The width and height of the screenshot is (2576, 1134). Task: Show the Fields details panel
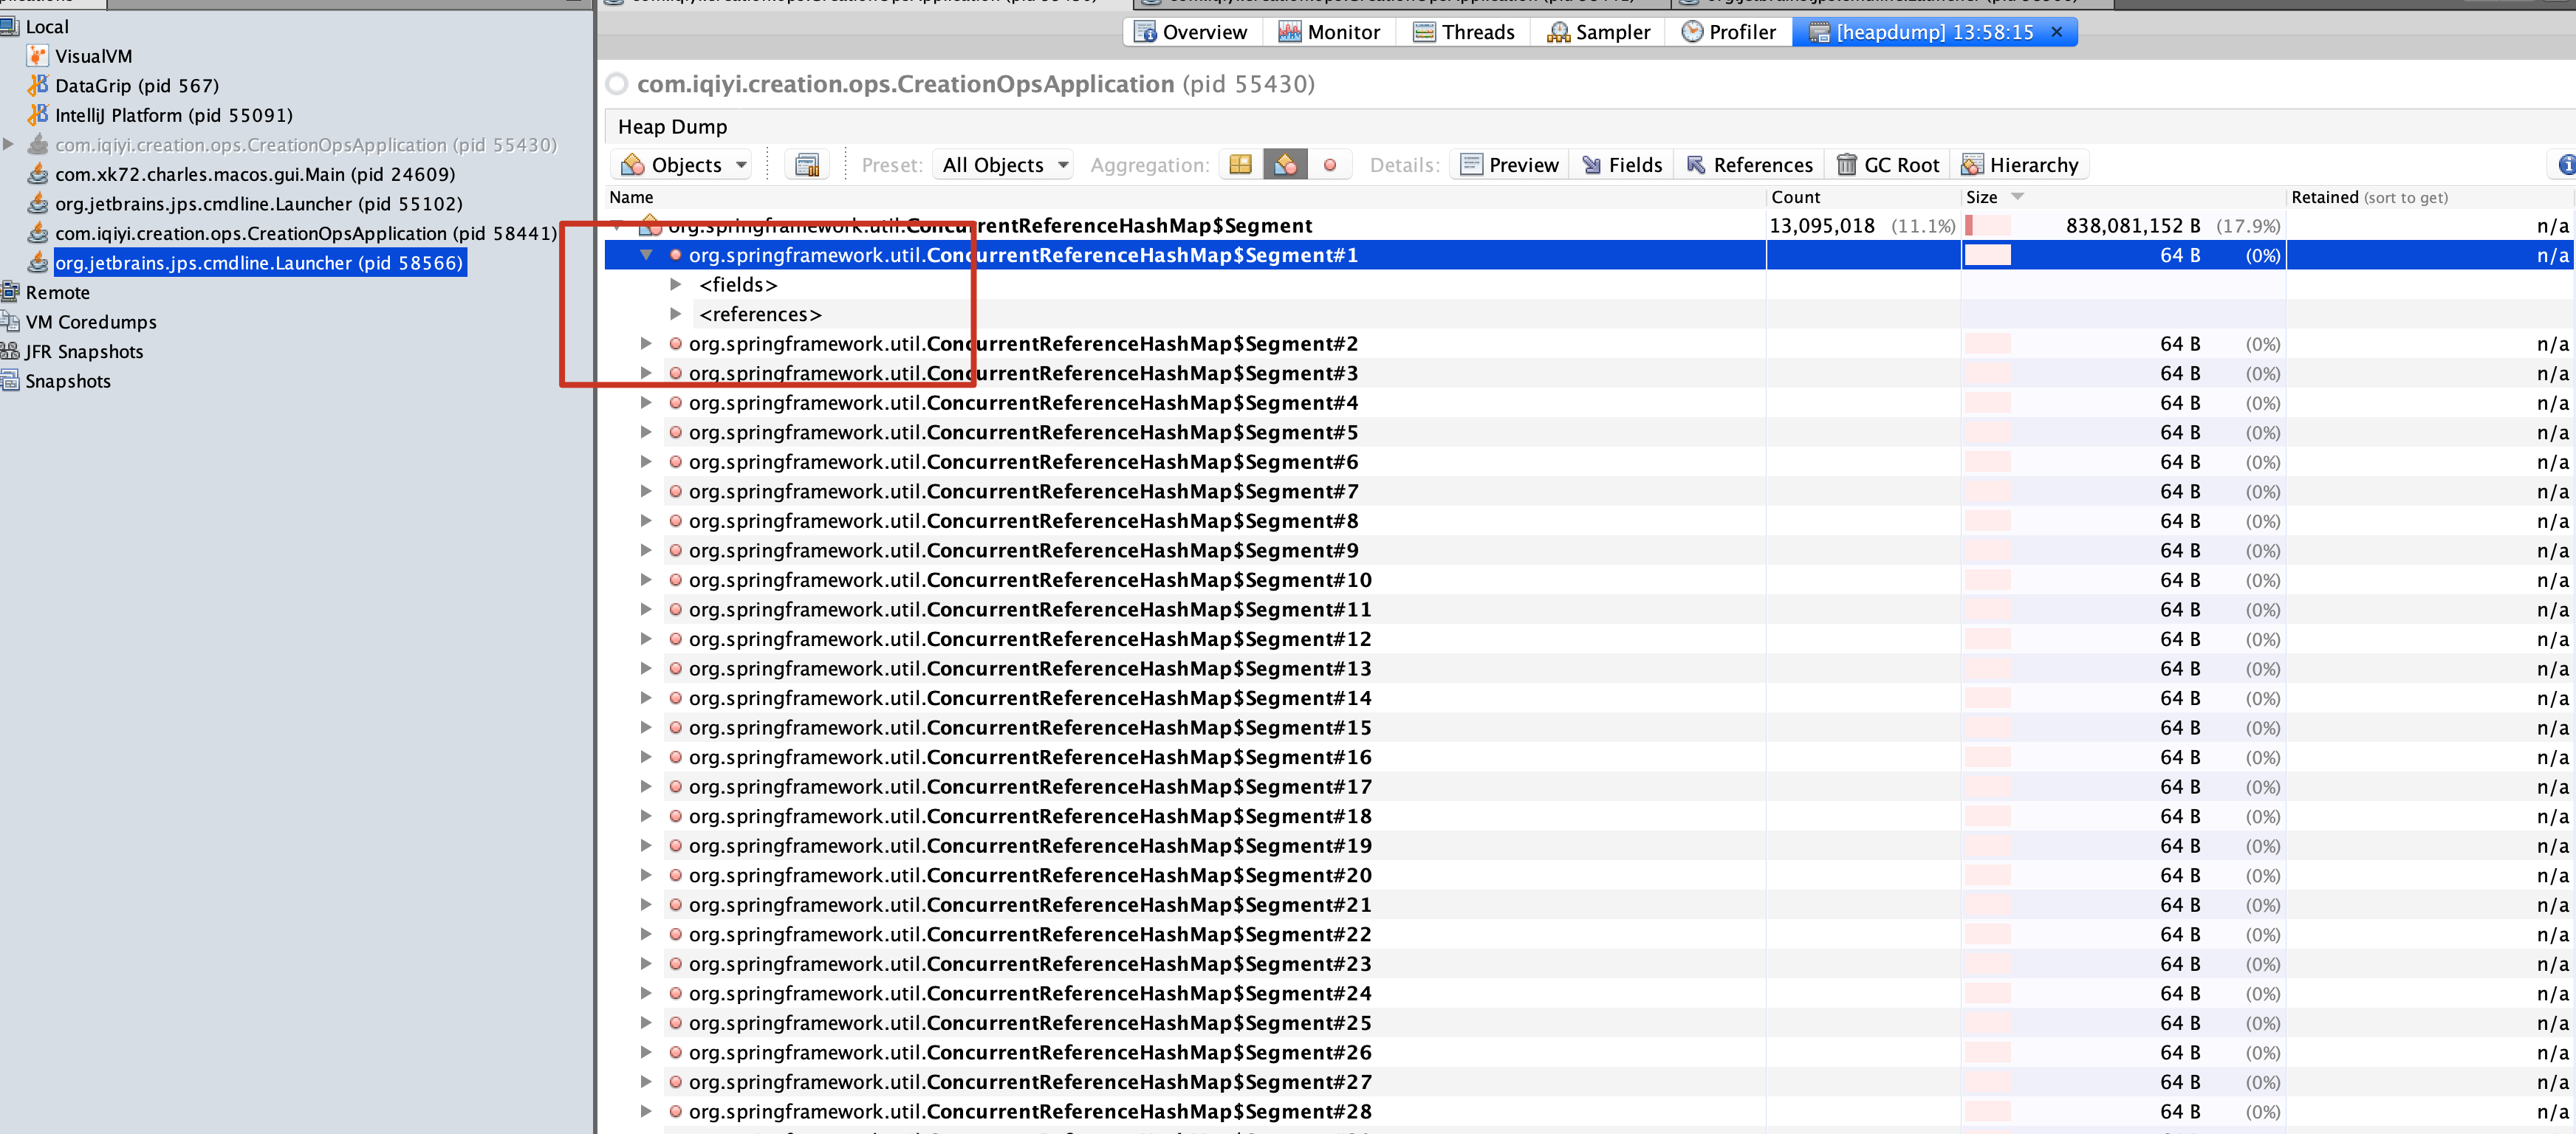click(1622, 165)
